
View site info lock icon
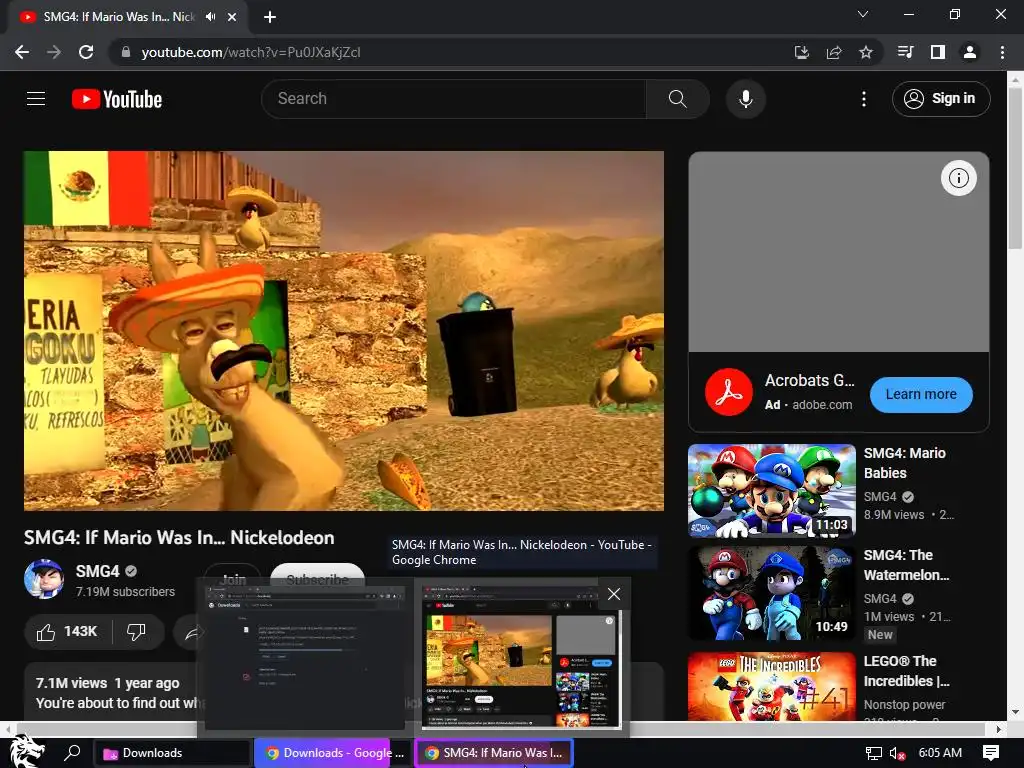(x=126, y=52)
